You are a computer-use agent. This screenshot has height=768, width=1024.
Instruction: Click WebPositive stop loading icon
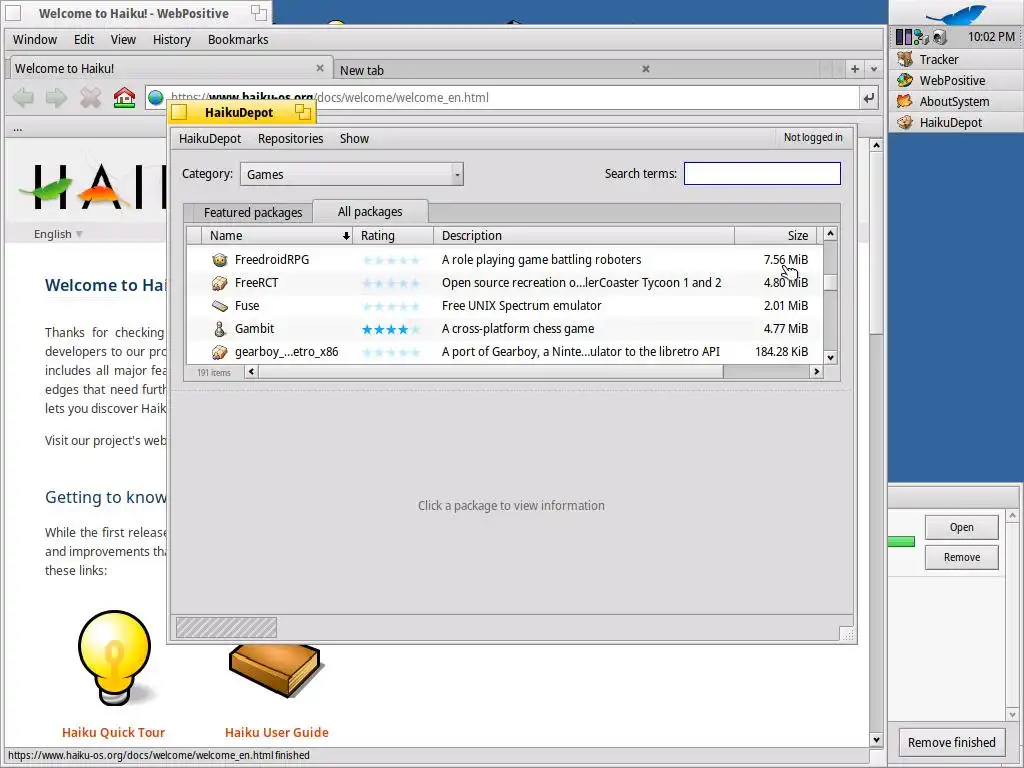[90, 98]
